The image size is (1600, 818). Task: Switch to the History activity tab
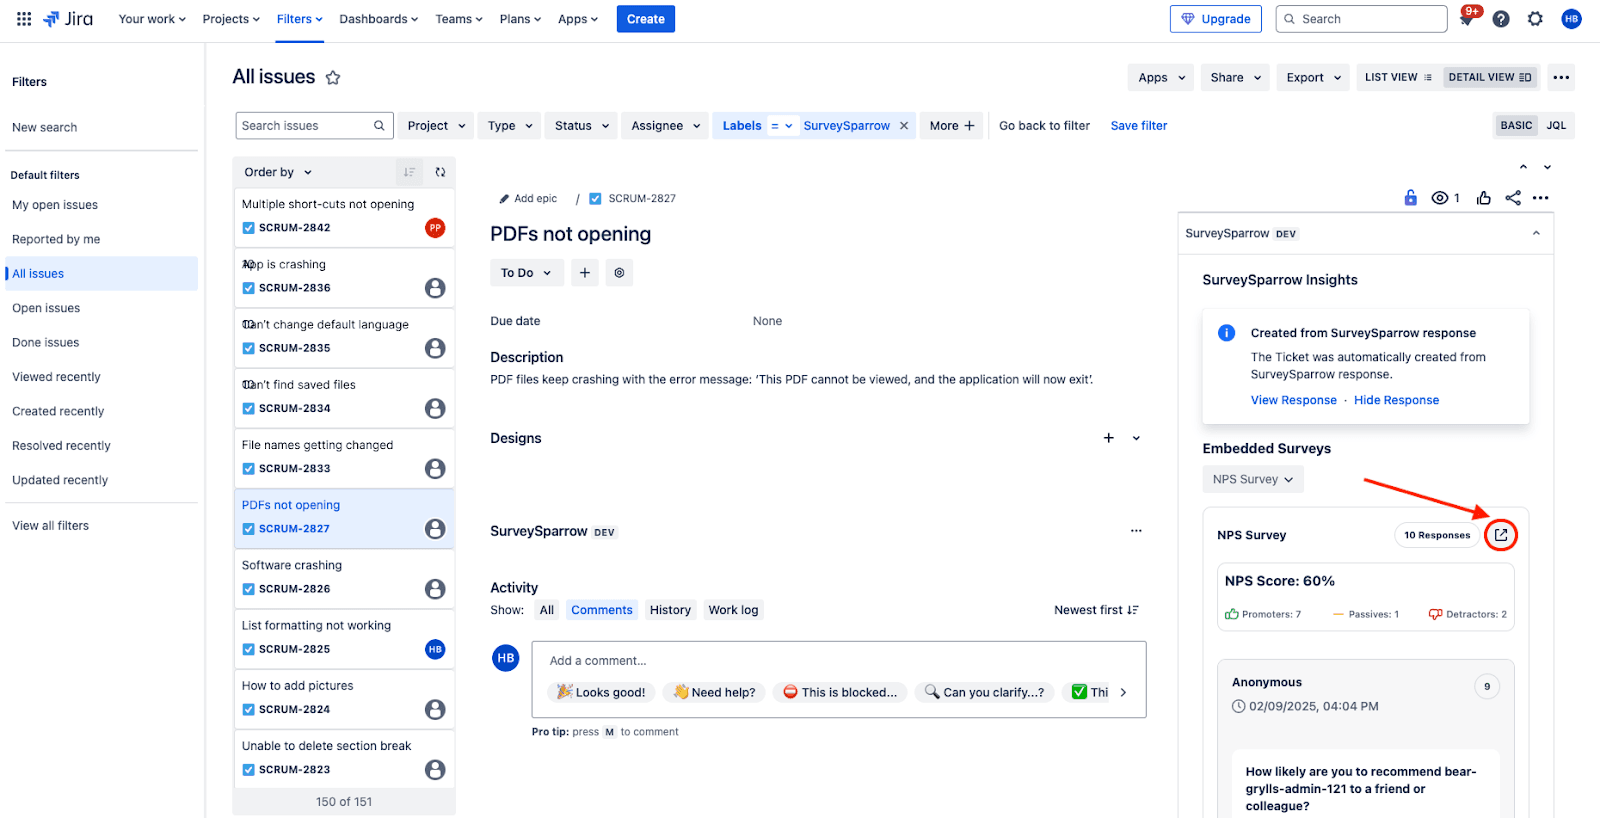(670, 610)
